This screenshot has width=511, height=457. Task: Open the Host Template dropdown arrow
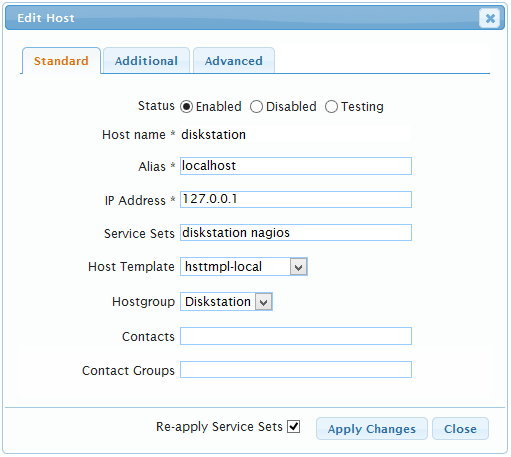(298, 267)
